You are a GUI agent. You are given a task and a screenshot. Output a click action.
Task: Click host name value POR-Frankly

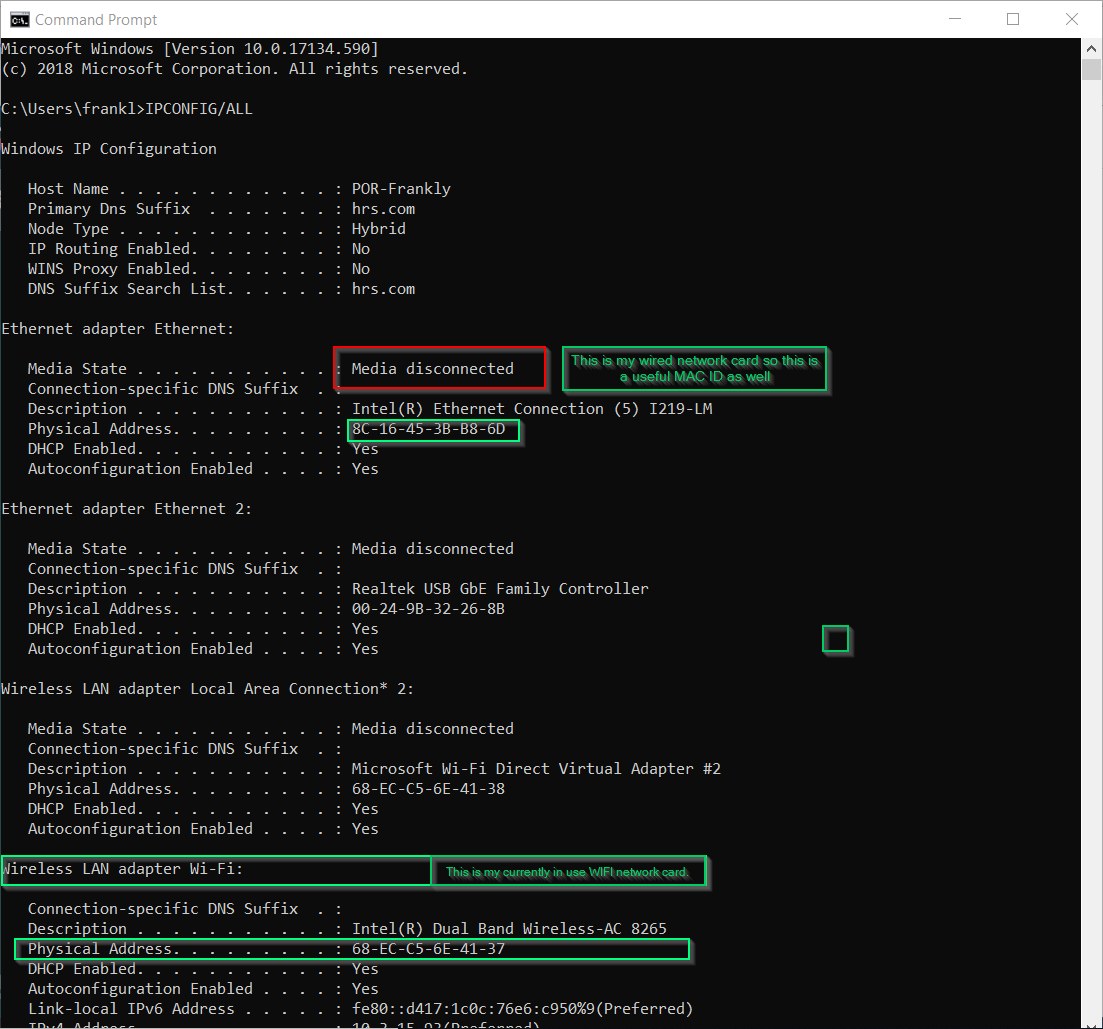click(401, 189)
